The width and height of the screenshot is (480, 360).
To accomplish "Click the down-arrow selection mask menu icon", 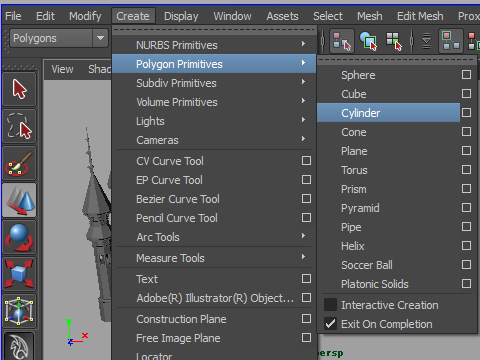I will click(x=426, y=41).
